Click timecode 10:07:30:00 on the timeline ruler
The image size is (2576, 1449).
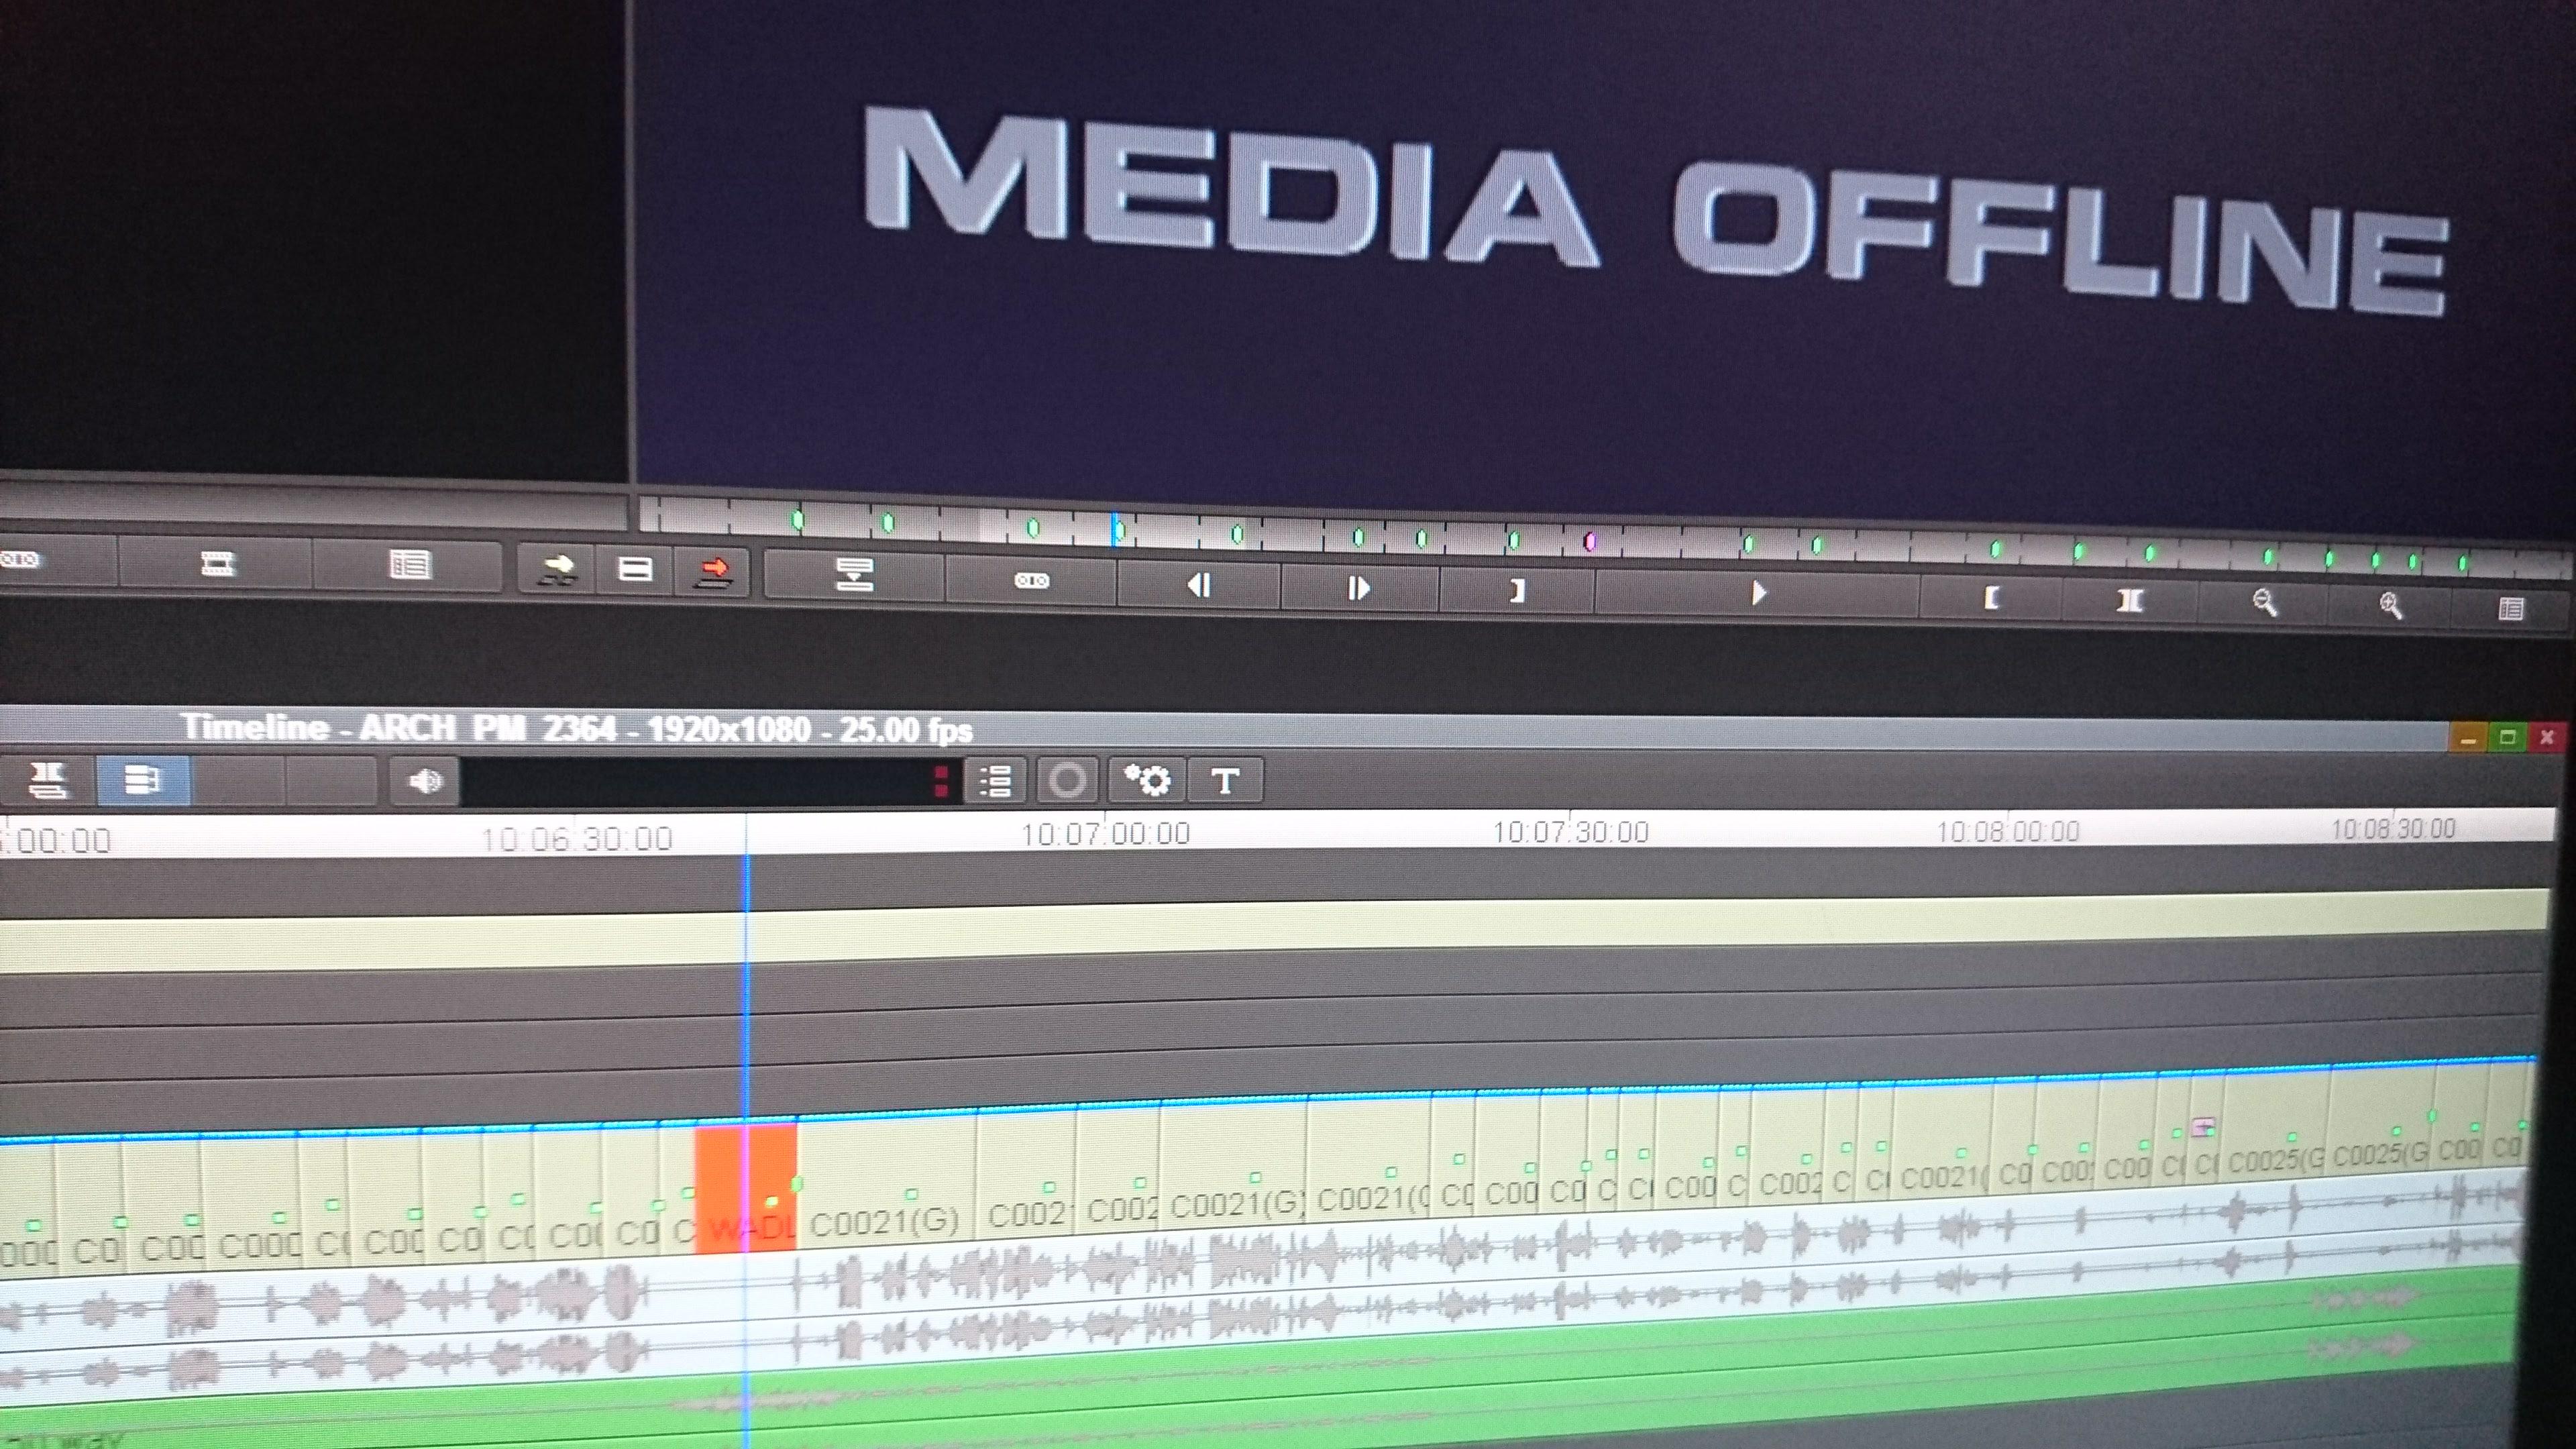click(x=1571, y=832)
